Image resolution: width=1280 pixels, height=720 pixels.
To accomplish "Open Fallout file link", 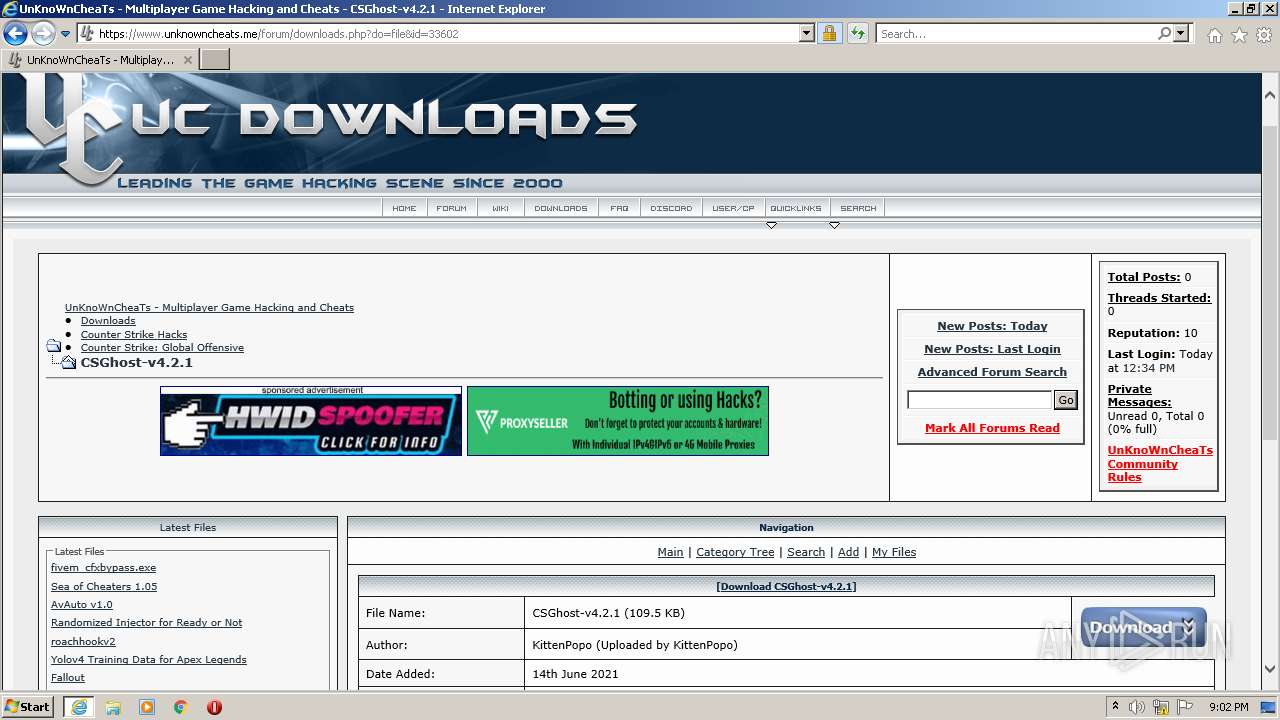I will (x=68, y=678).
